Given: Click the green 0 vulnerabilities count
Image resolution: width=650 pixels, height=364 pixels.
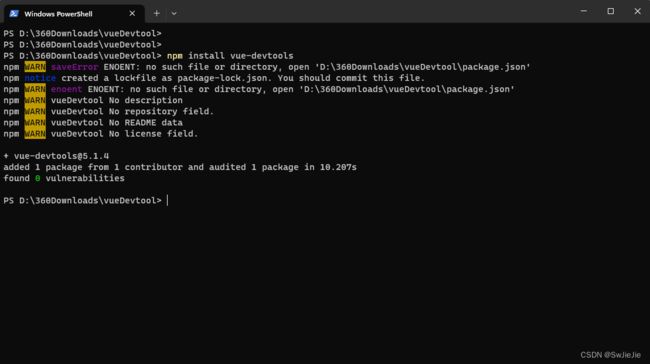Looking at the screenshot, I should pos(37,178).
